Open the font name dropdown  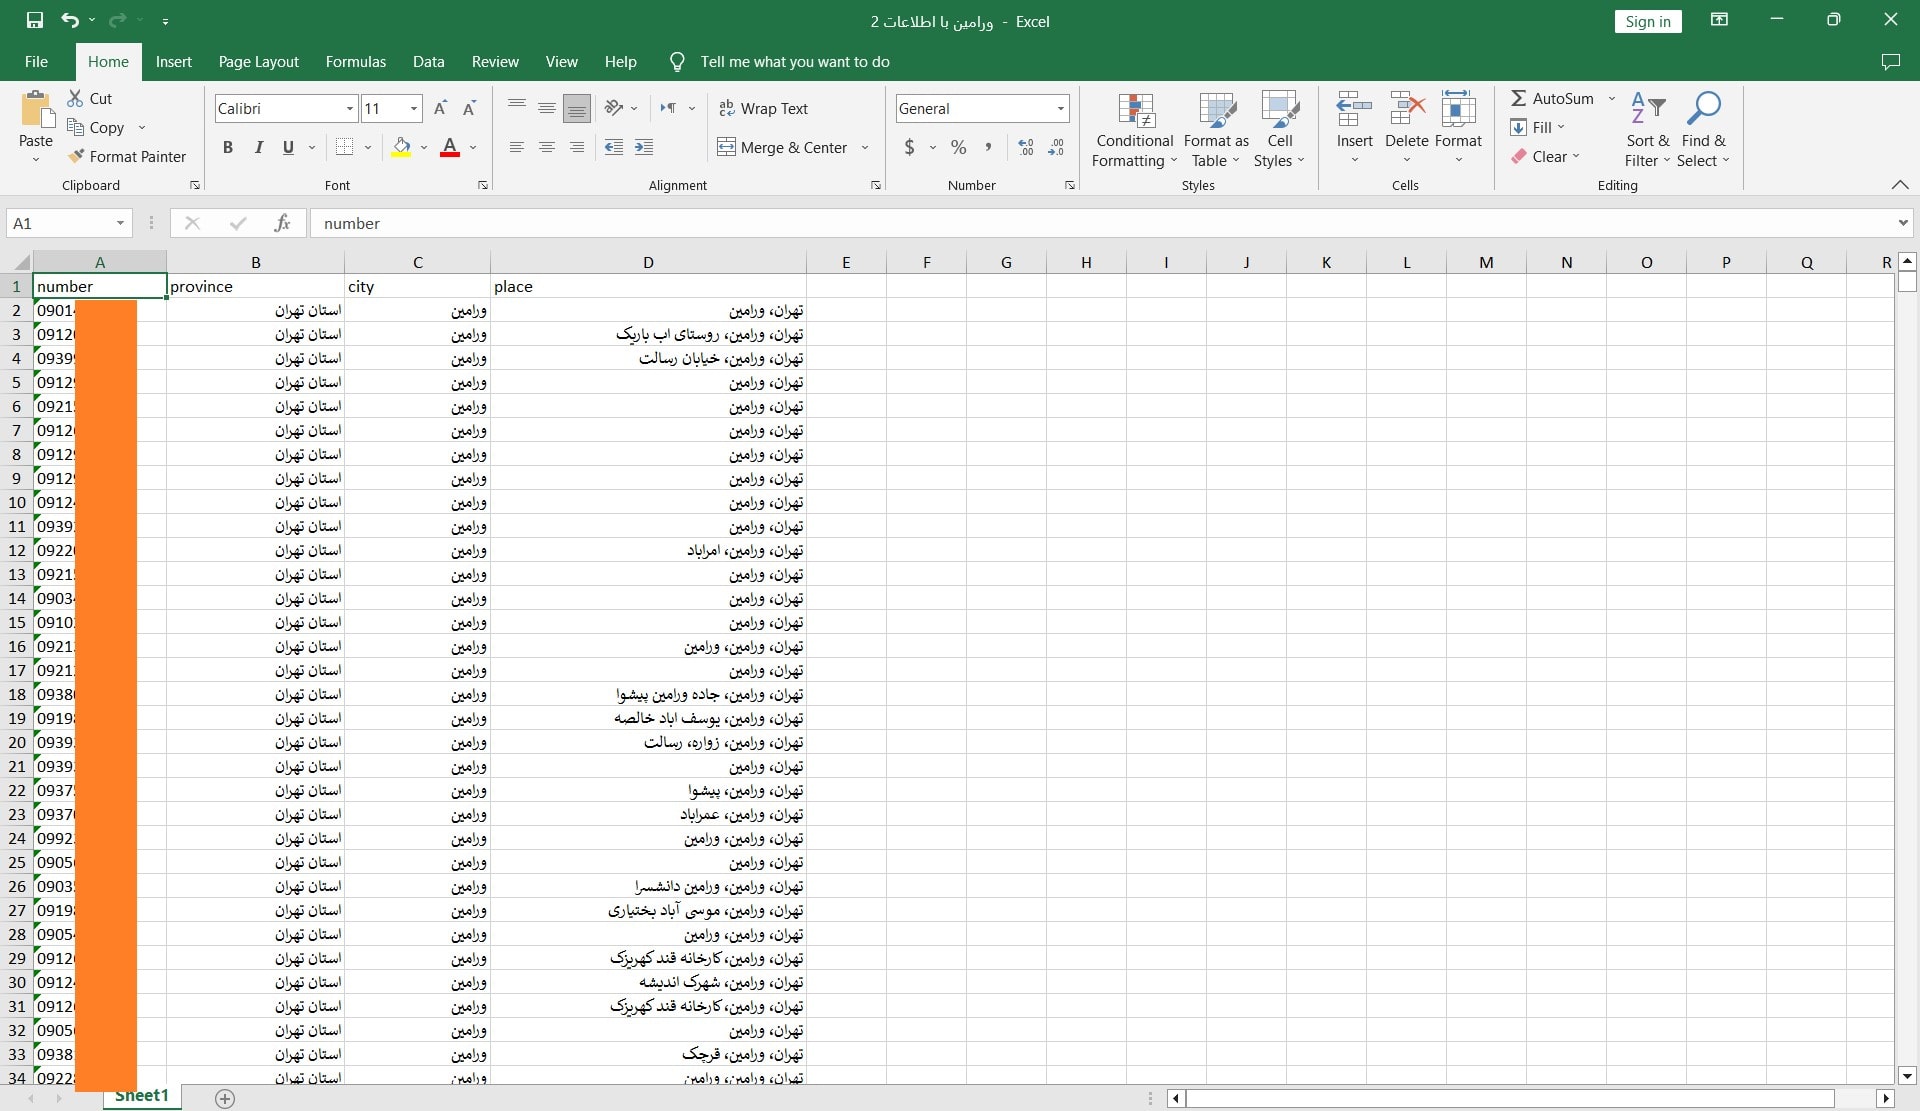click(x=349, y=108)
